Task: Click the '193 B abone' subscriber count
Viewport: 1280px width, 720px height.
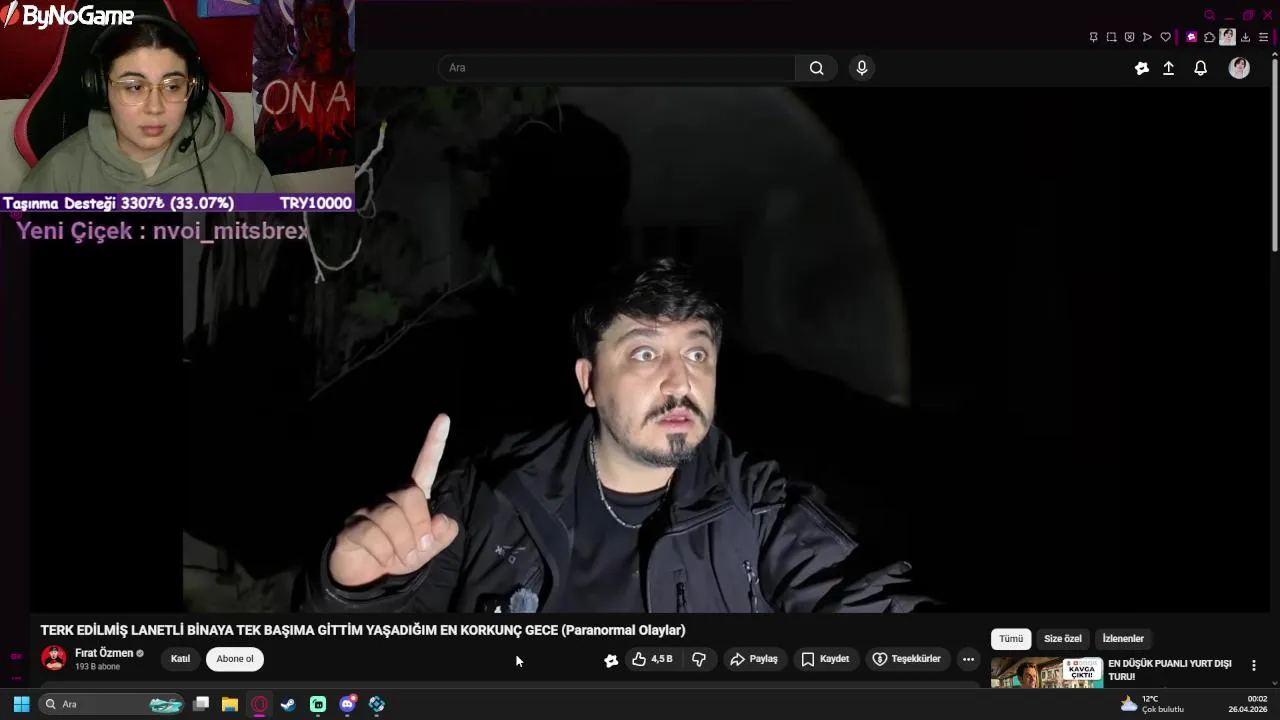Action: tap(97, 667)
